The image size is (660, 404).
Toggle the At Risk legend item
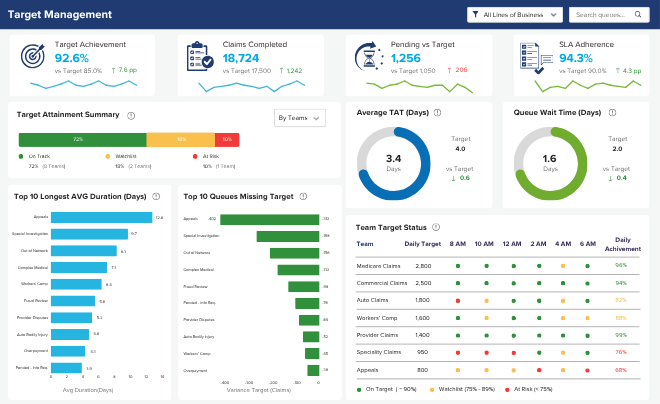pos(206,156)
